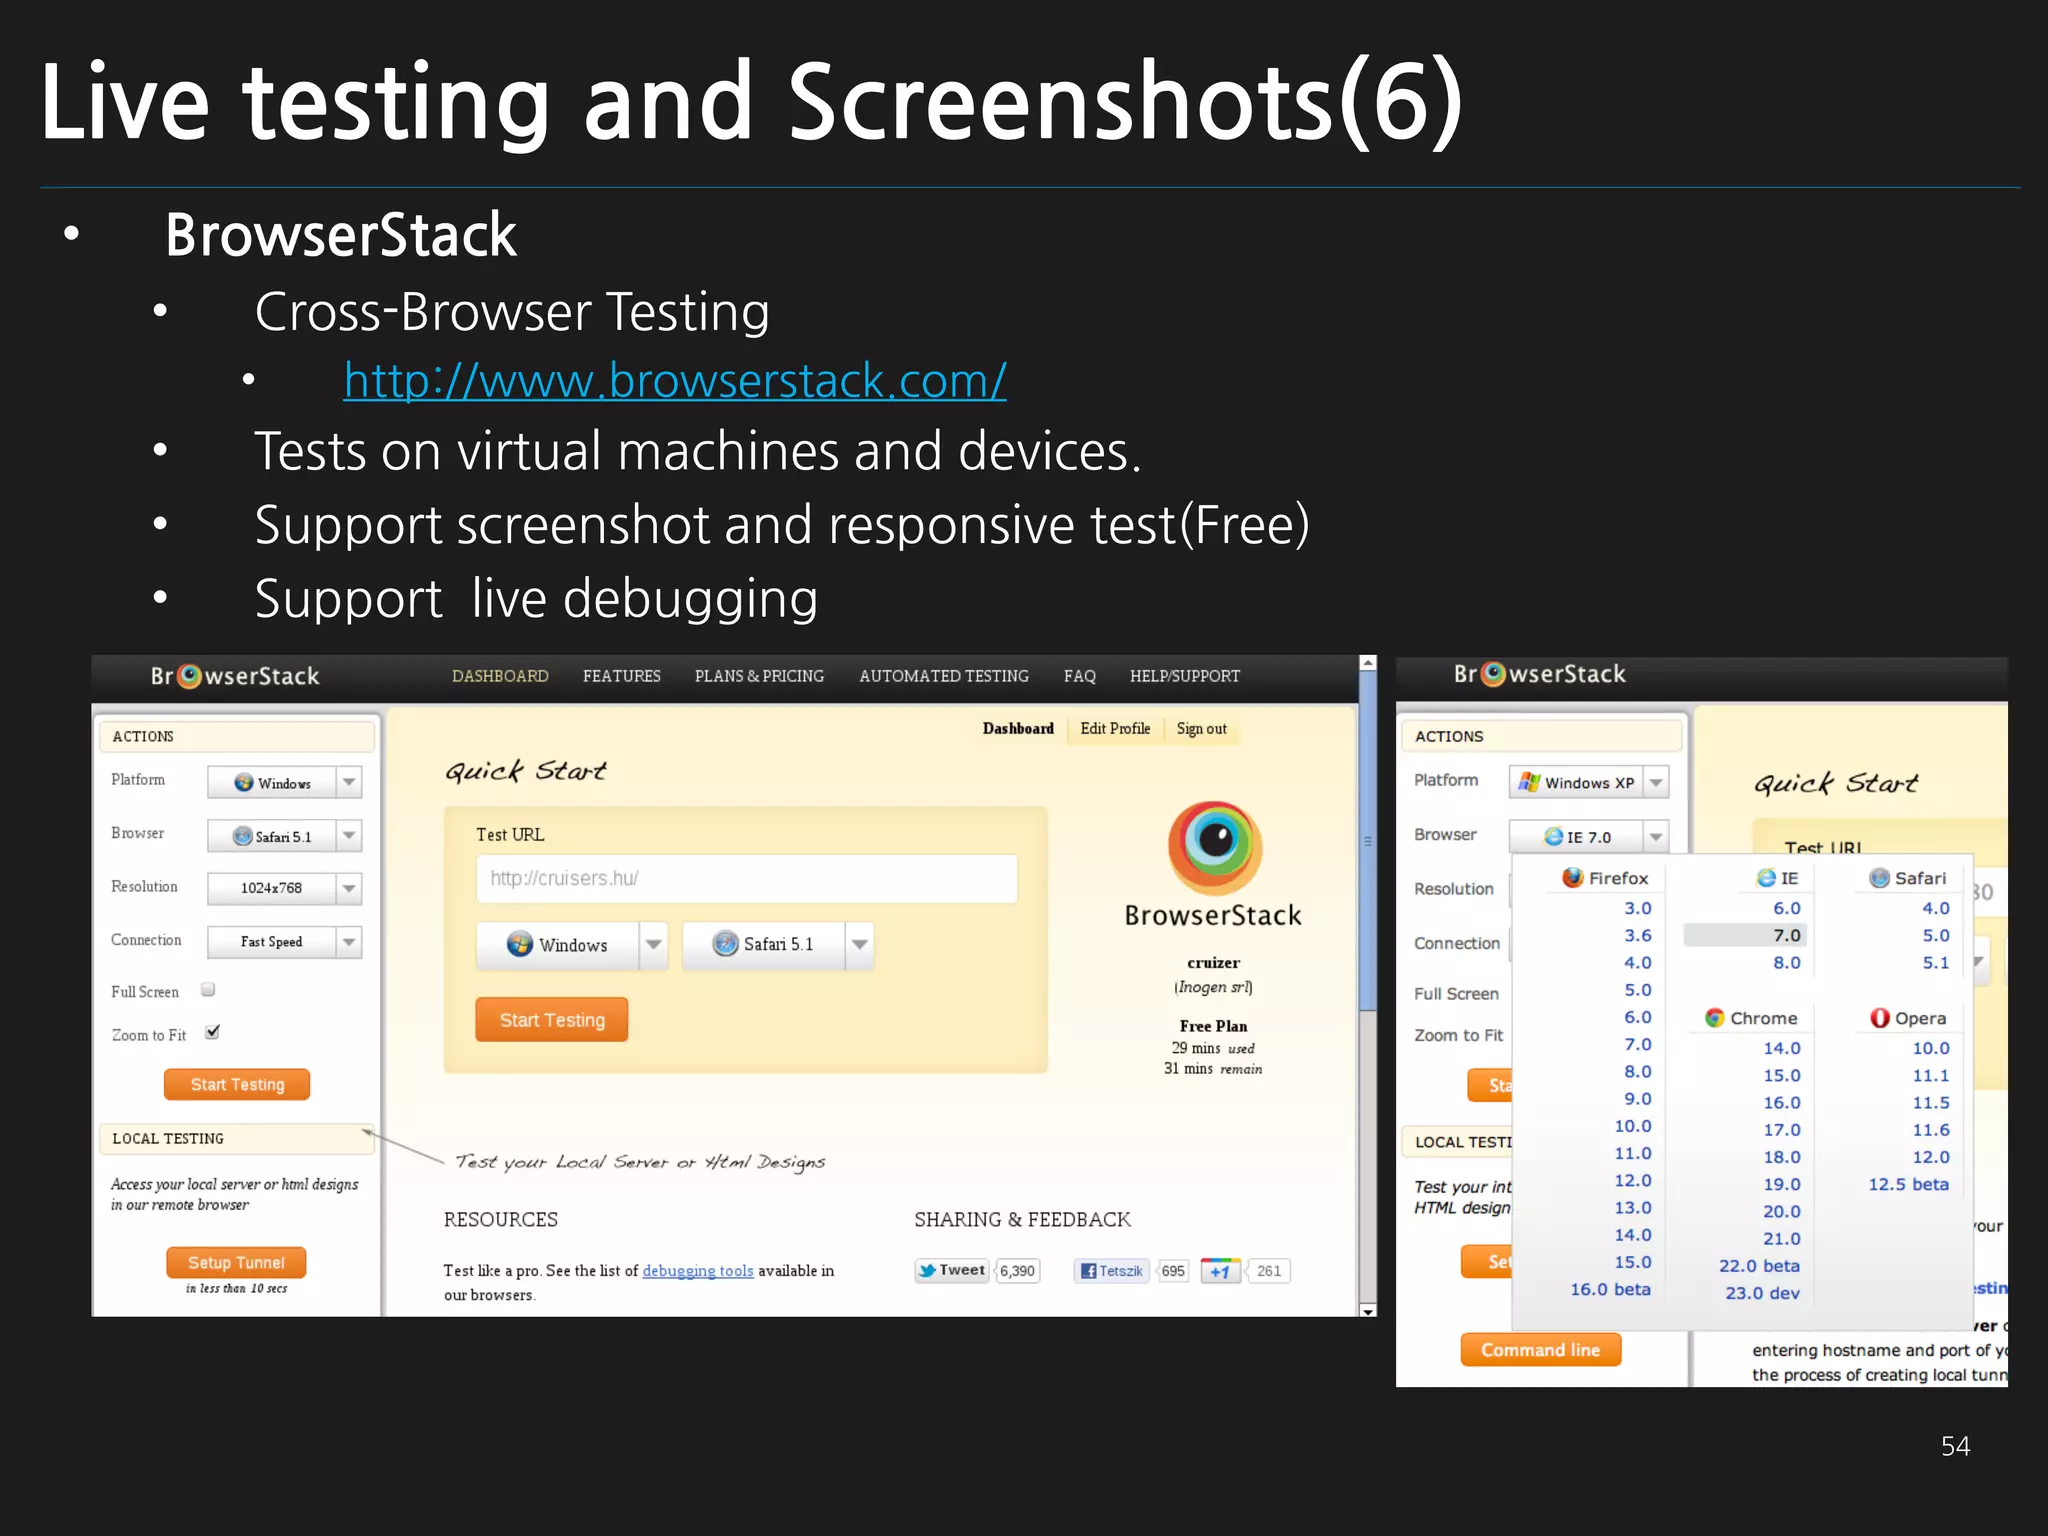The height and width of the screenshot is (1536, 2048).
Task: Select highlighted IE version 7.0
Action: coord(1745,936)
